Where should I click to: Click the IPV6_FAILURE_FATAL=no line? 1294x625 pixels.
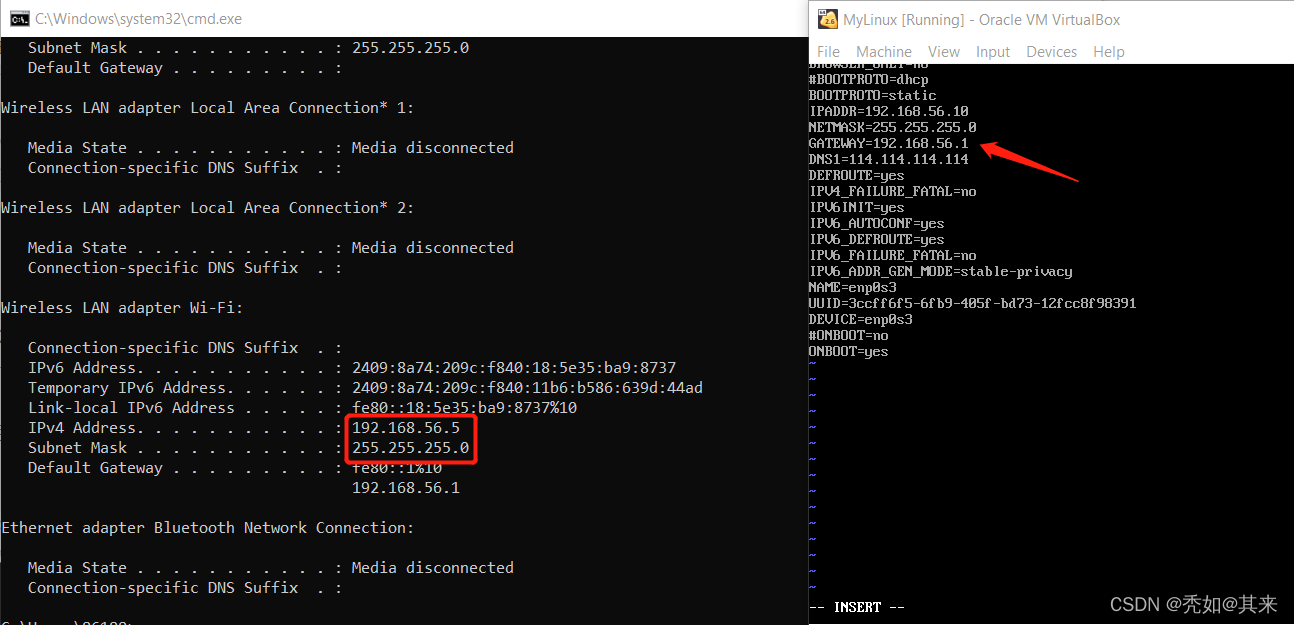(x=892, y=255)
